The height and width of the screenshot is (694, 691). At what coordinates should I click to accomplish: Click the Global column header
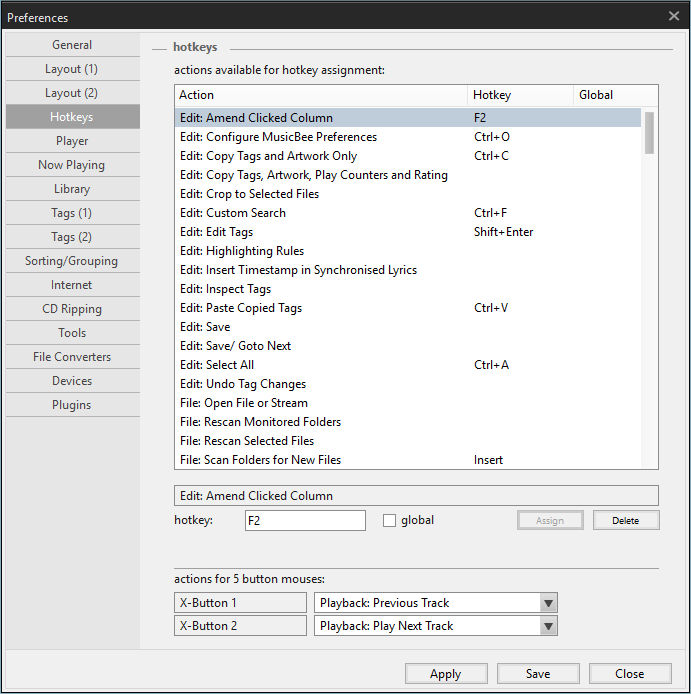616,95
